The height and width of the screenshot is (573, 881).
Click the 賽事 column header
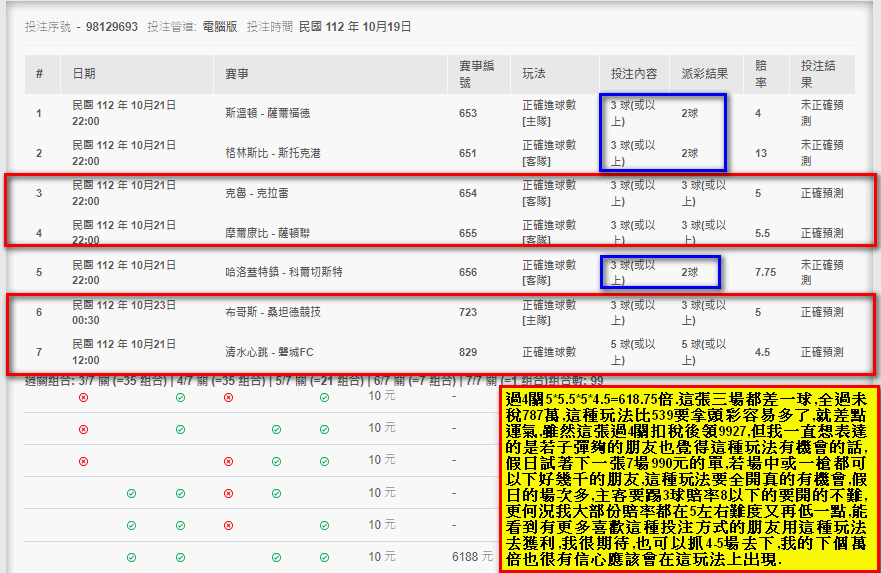[237, 74]
